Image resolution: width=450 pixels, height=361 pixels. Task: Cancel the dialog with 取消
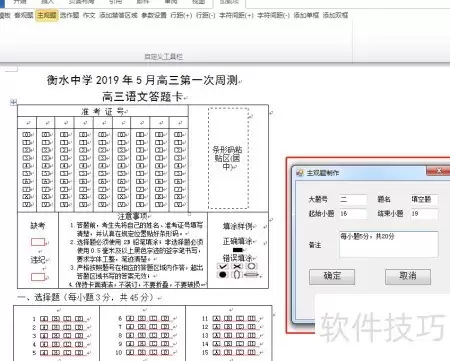click(x=408, y=277)
